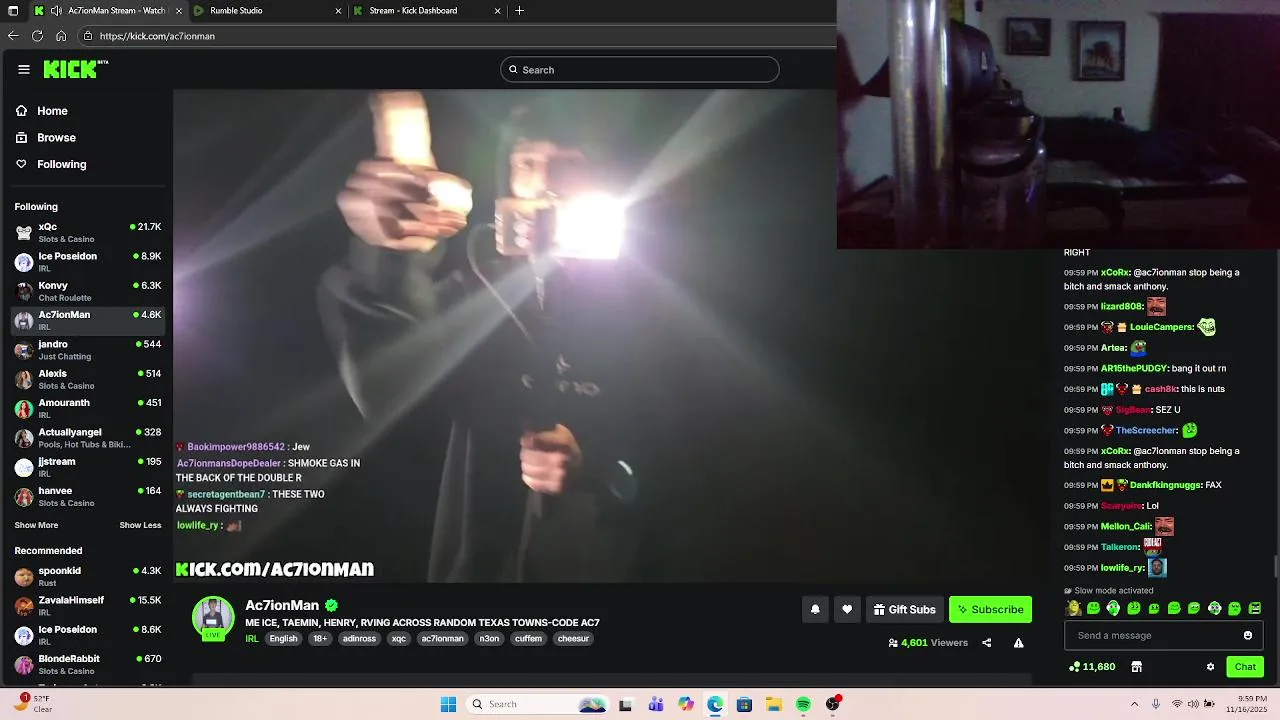The height and width of the screenshot is (720, 1280).
Task: Open jandro channel in Following list
Action: (88, 350)
